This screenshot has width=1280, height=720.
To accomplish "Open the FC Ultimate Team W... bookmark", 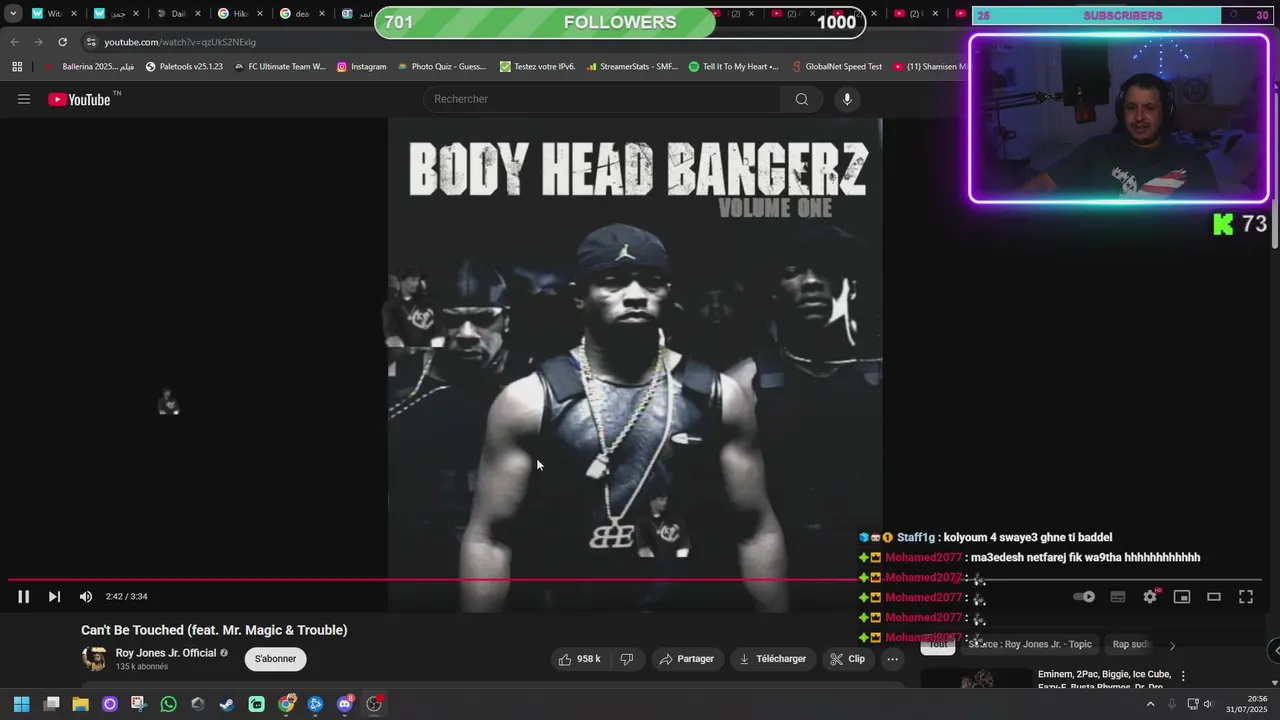I will [280, 67].
